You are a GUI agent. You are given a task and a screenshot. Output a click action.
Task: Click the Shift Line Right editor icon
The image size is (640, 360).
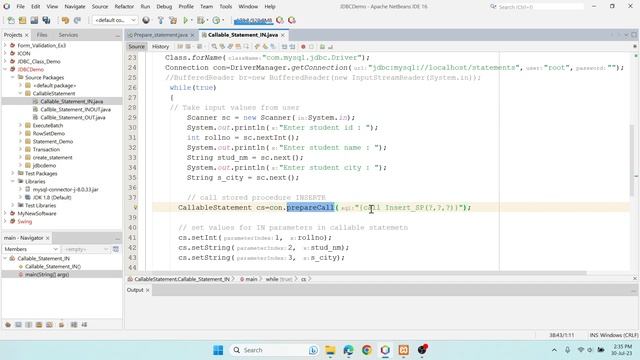tap(292, 47)
